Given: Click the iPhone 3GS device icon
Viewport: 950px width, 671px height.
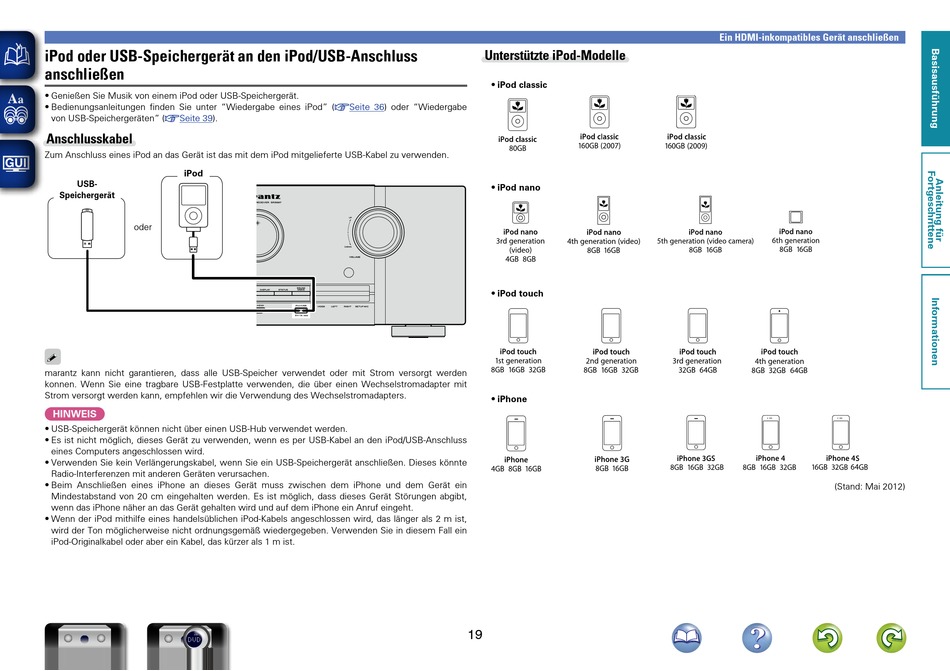Looking at the screenshot, I should click(696, 433).
